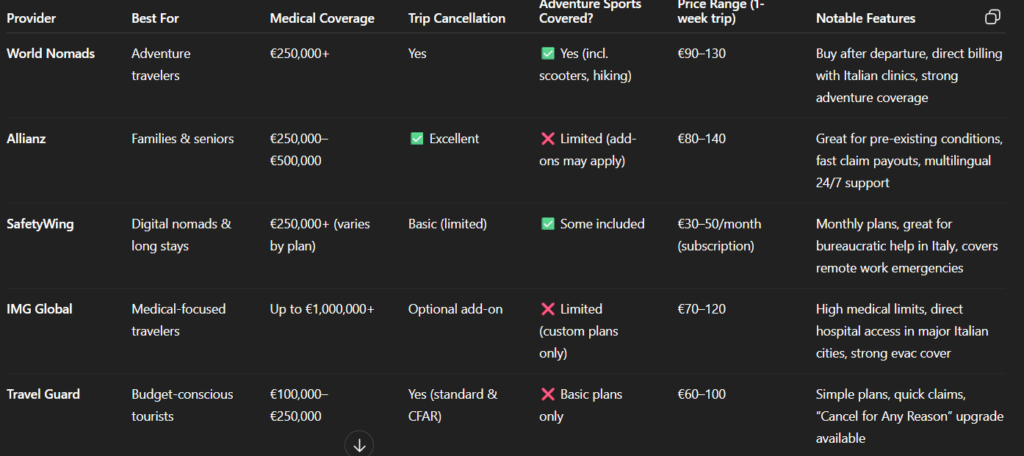Click the €70–120 price cell
Screen dimensions: 1024x456
pos(701,309)
